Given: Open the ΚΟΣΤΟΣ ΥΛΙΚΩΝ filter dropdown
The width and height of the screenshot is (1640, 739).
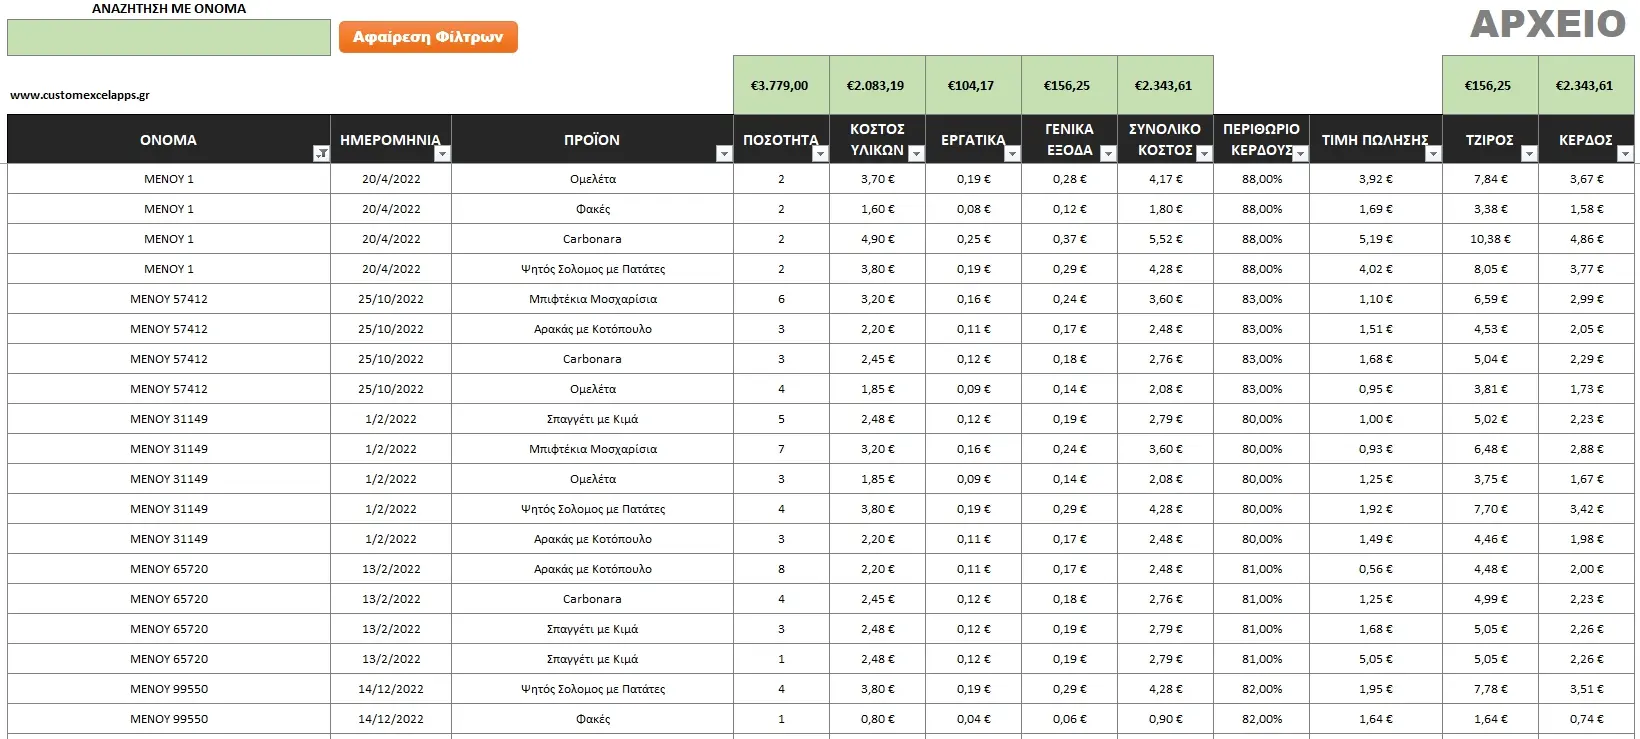Looking at the screenshot, I should point(916,153).
